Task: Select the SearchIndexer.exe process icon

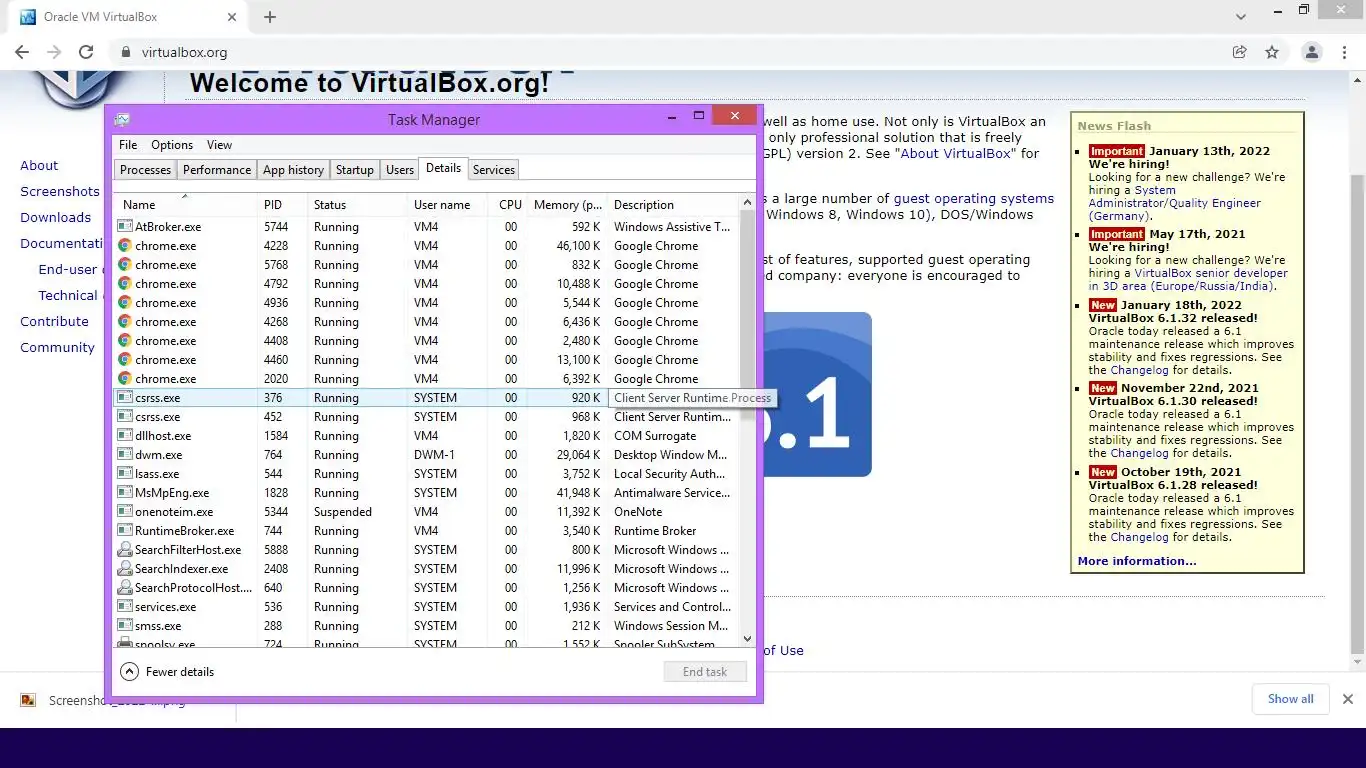Action: pyautogui.click(x=125, y=569)
